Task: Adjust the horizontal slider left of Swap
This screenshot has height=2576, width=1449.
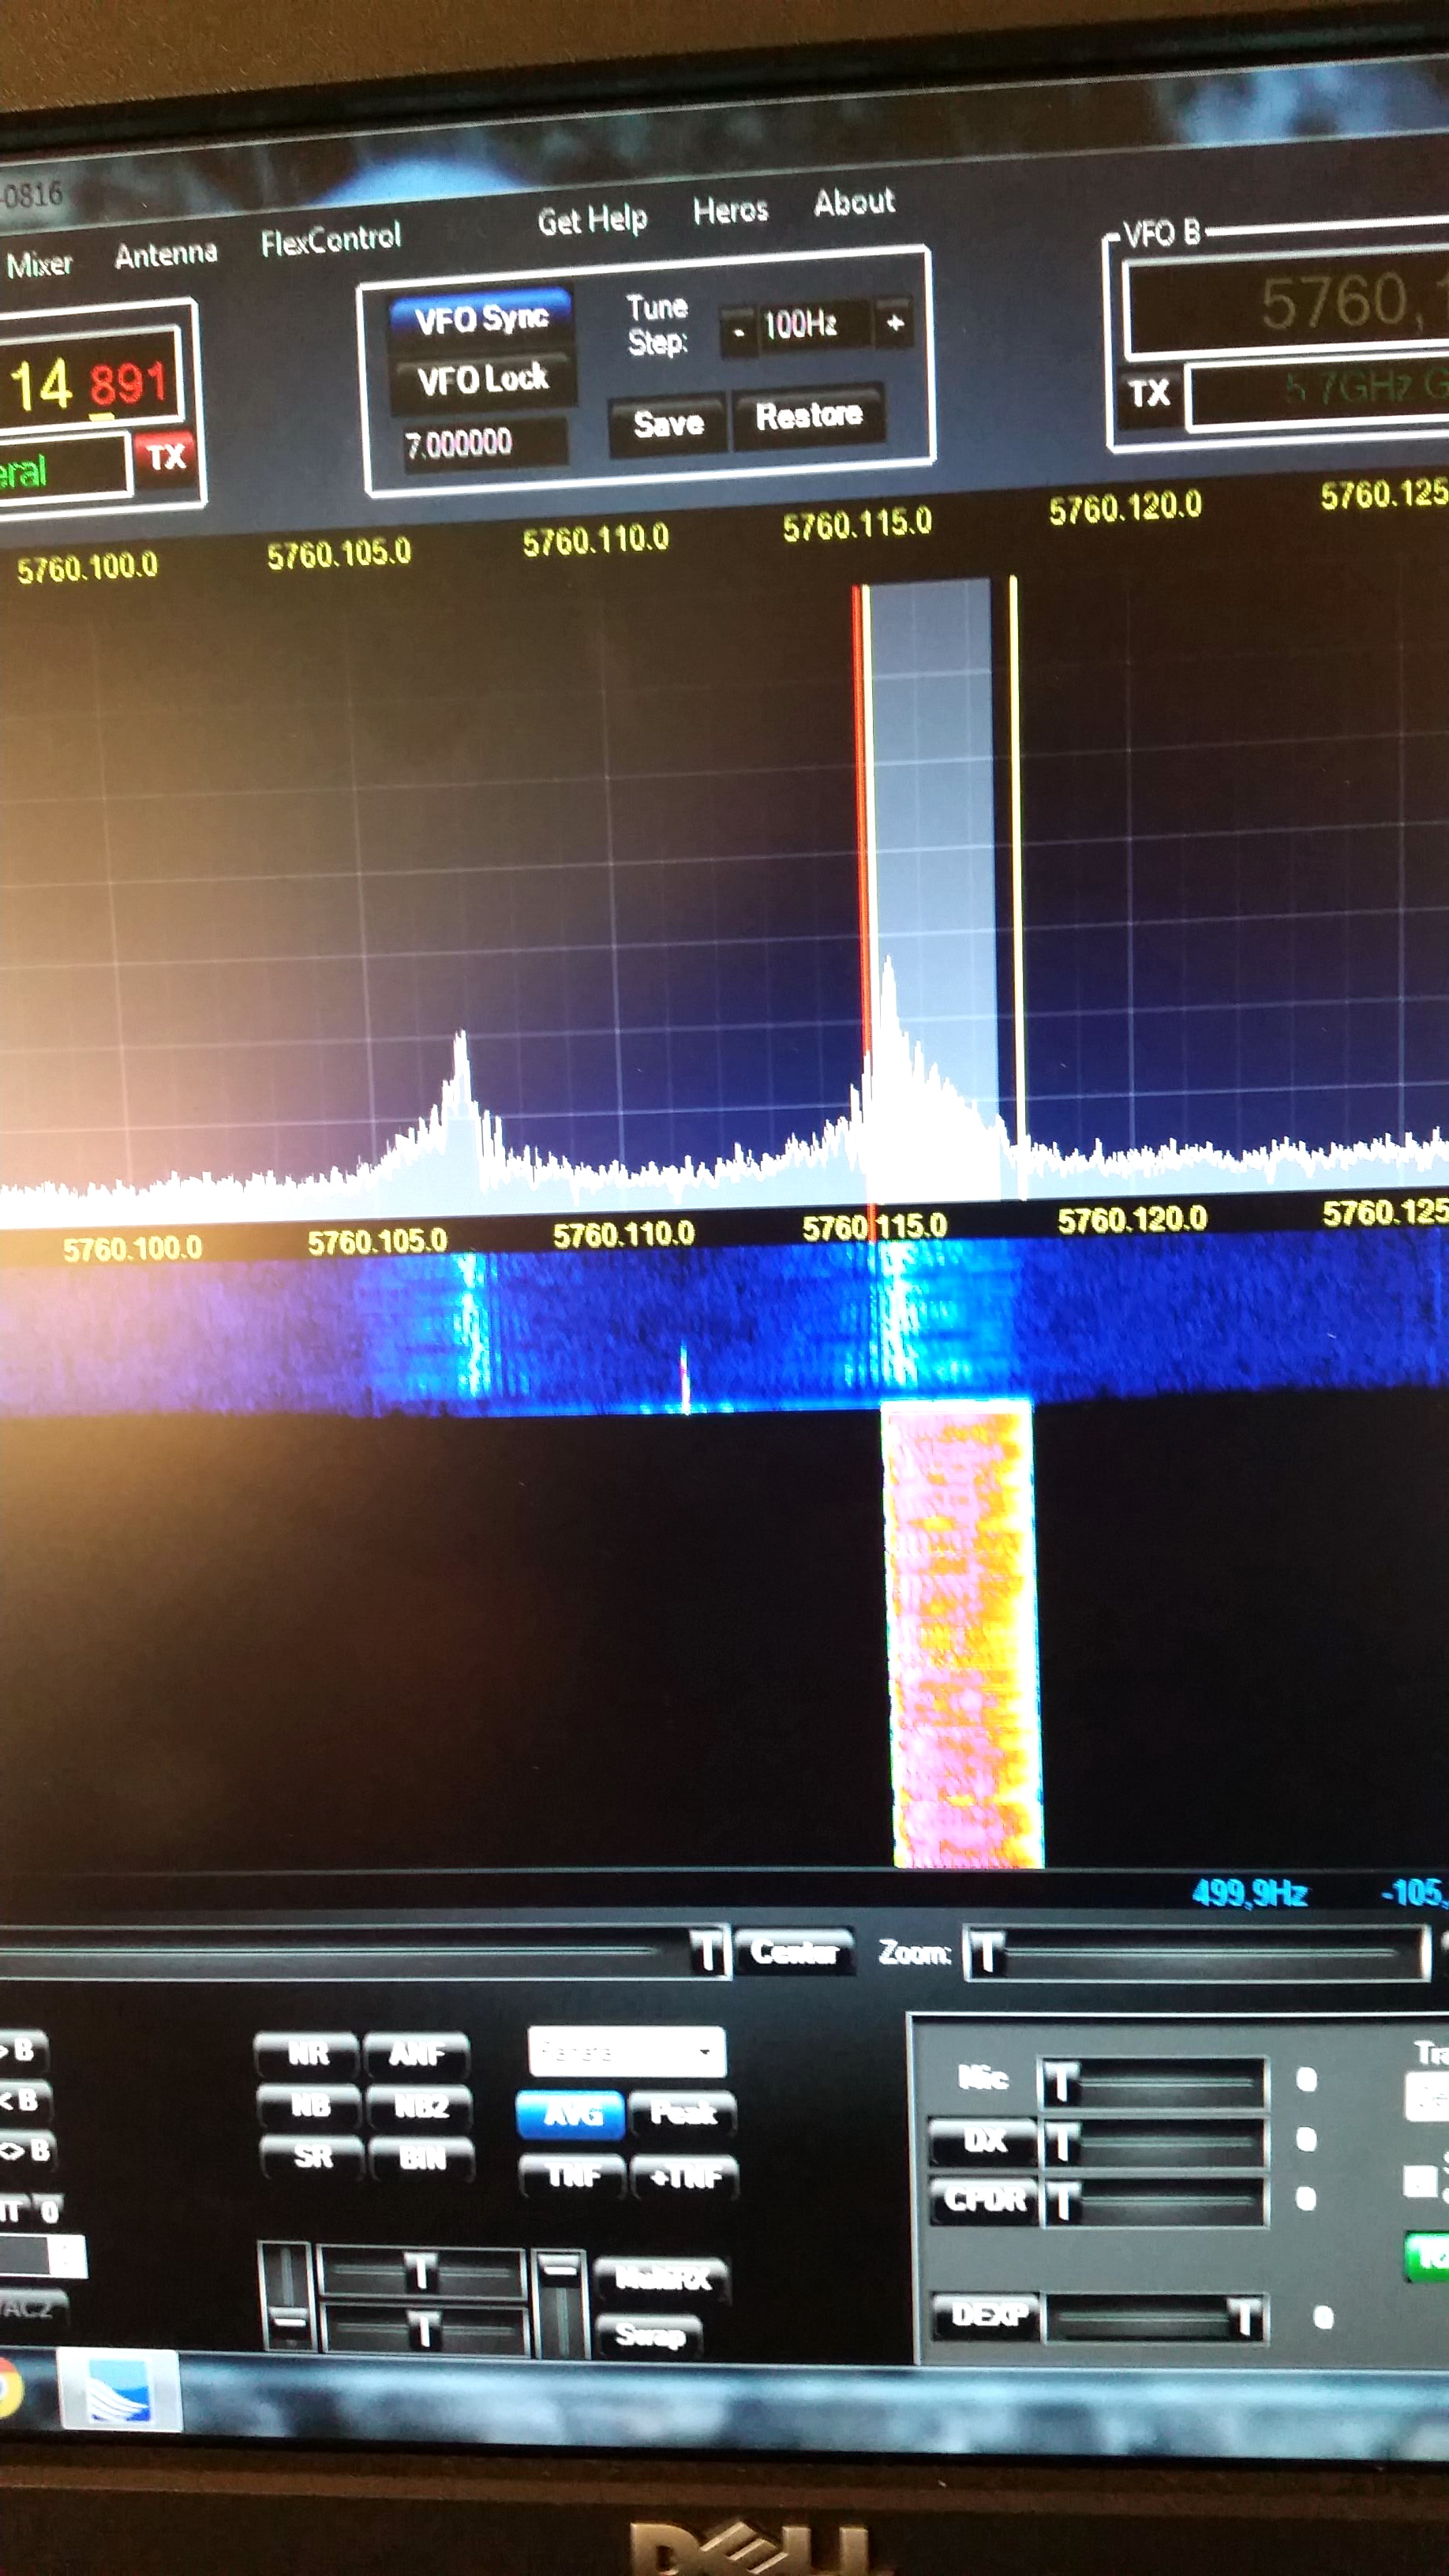Action: [x=424, y=2331]
